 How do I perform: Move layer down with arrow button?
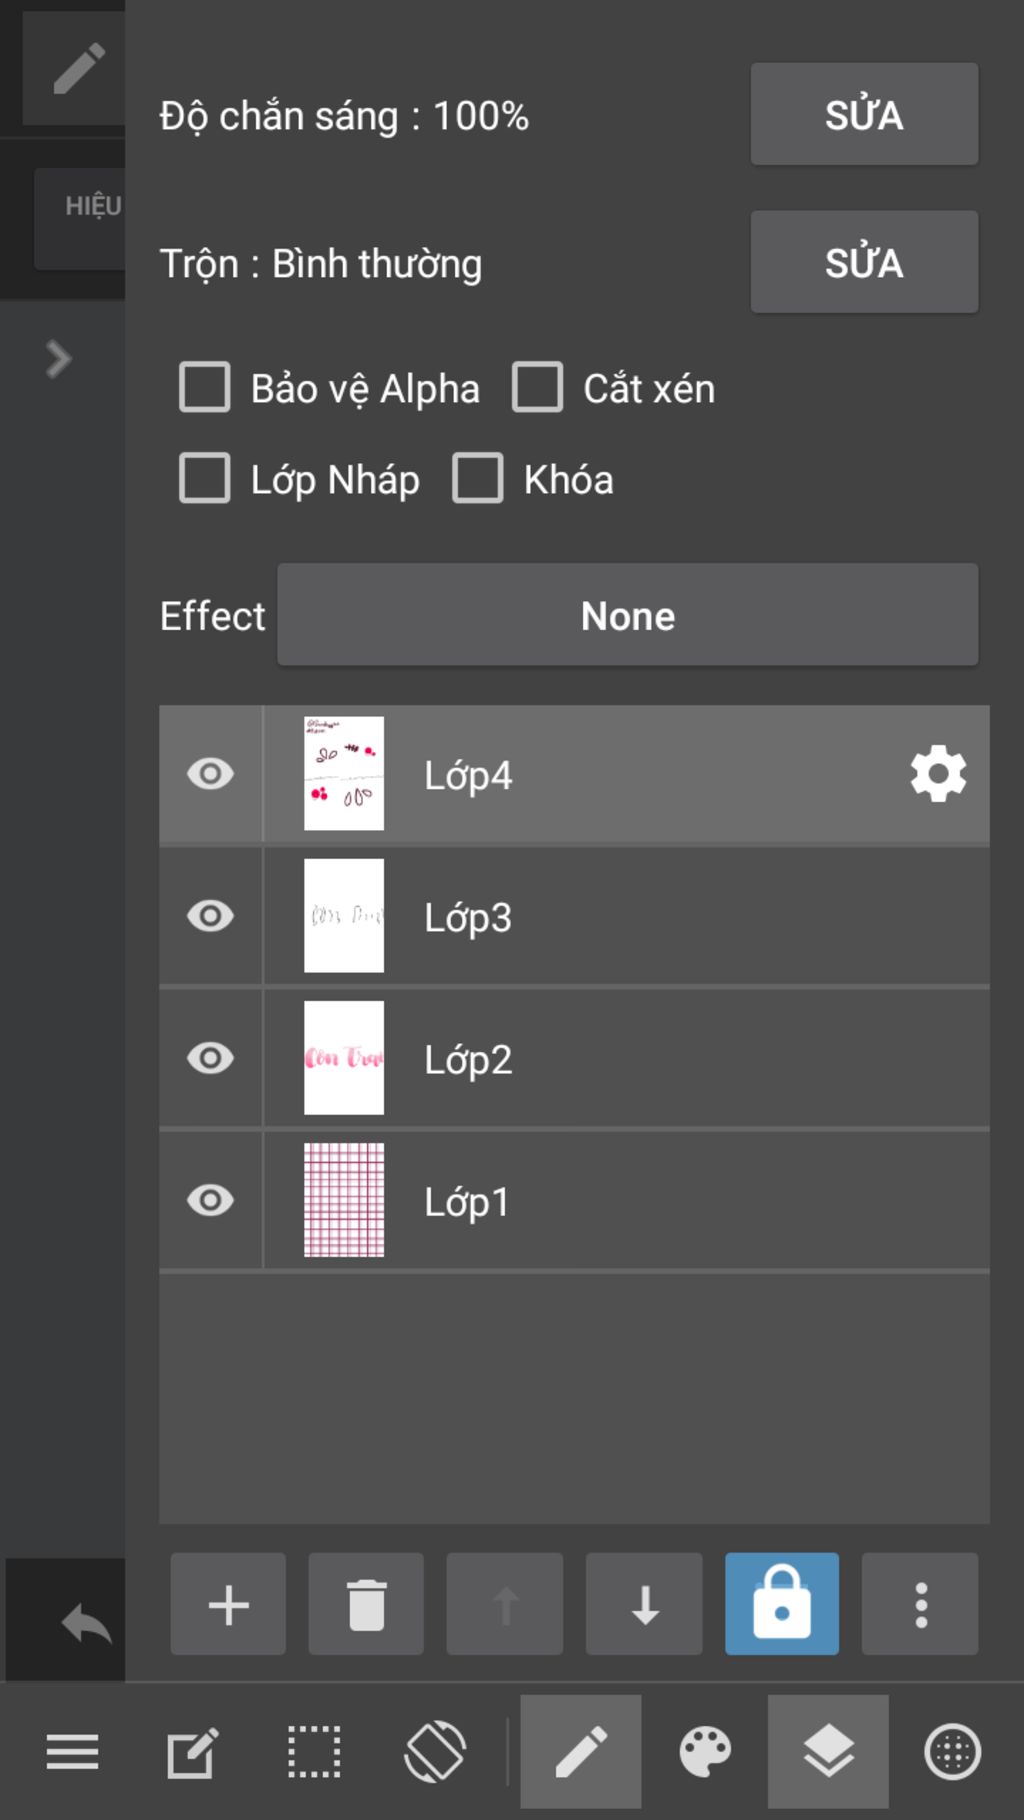644,1604
